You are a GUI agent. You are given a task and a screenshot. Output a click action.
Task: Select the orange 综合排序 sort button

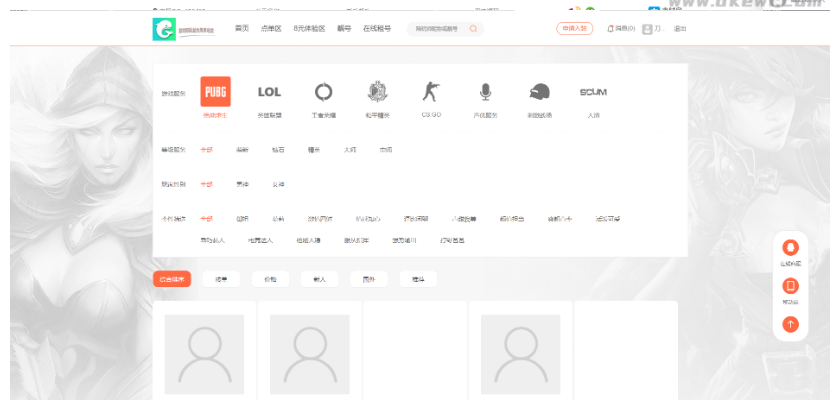172,279
